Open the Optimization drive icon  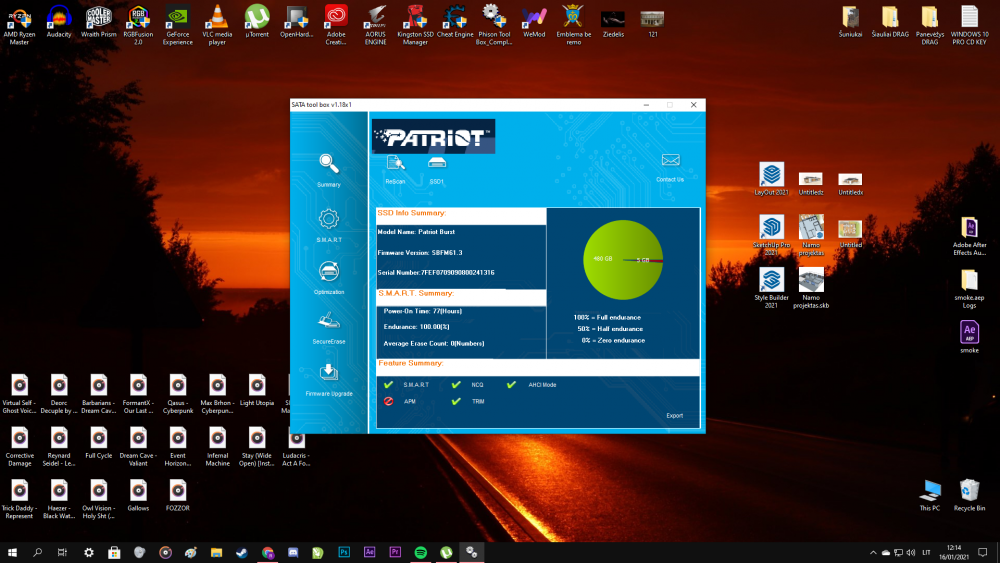(x=328, y=271)
